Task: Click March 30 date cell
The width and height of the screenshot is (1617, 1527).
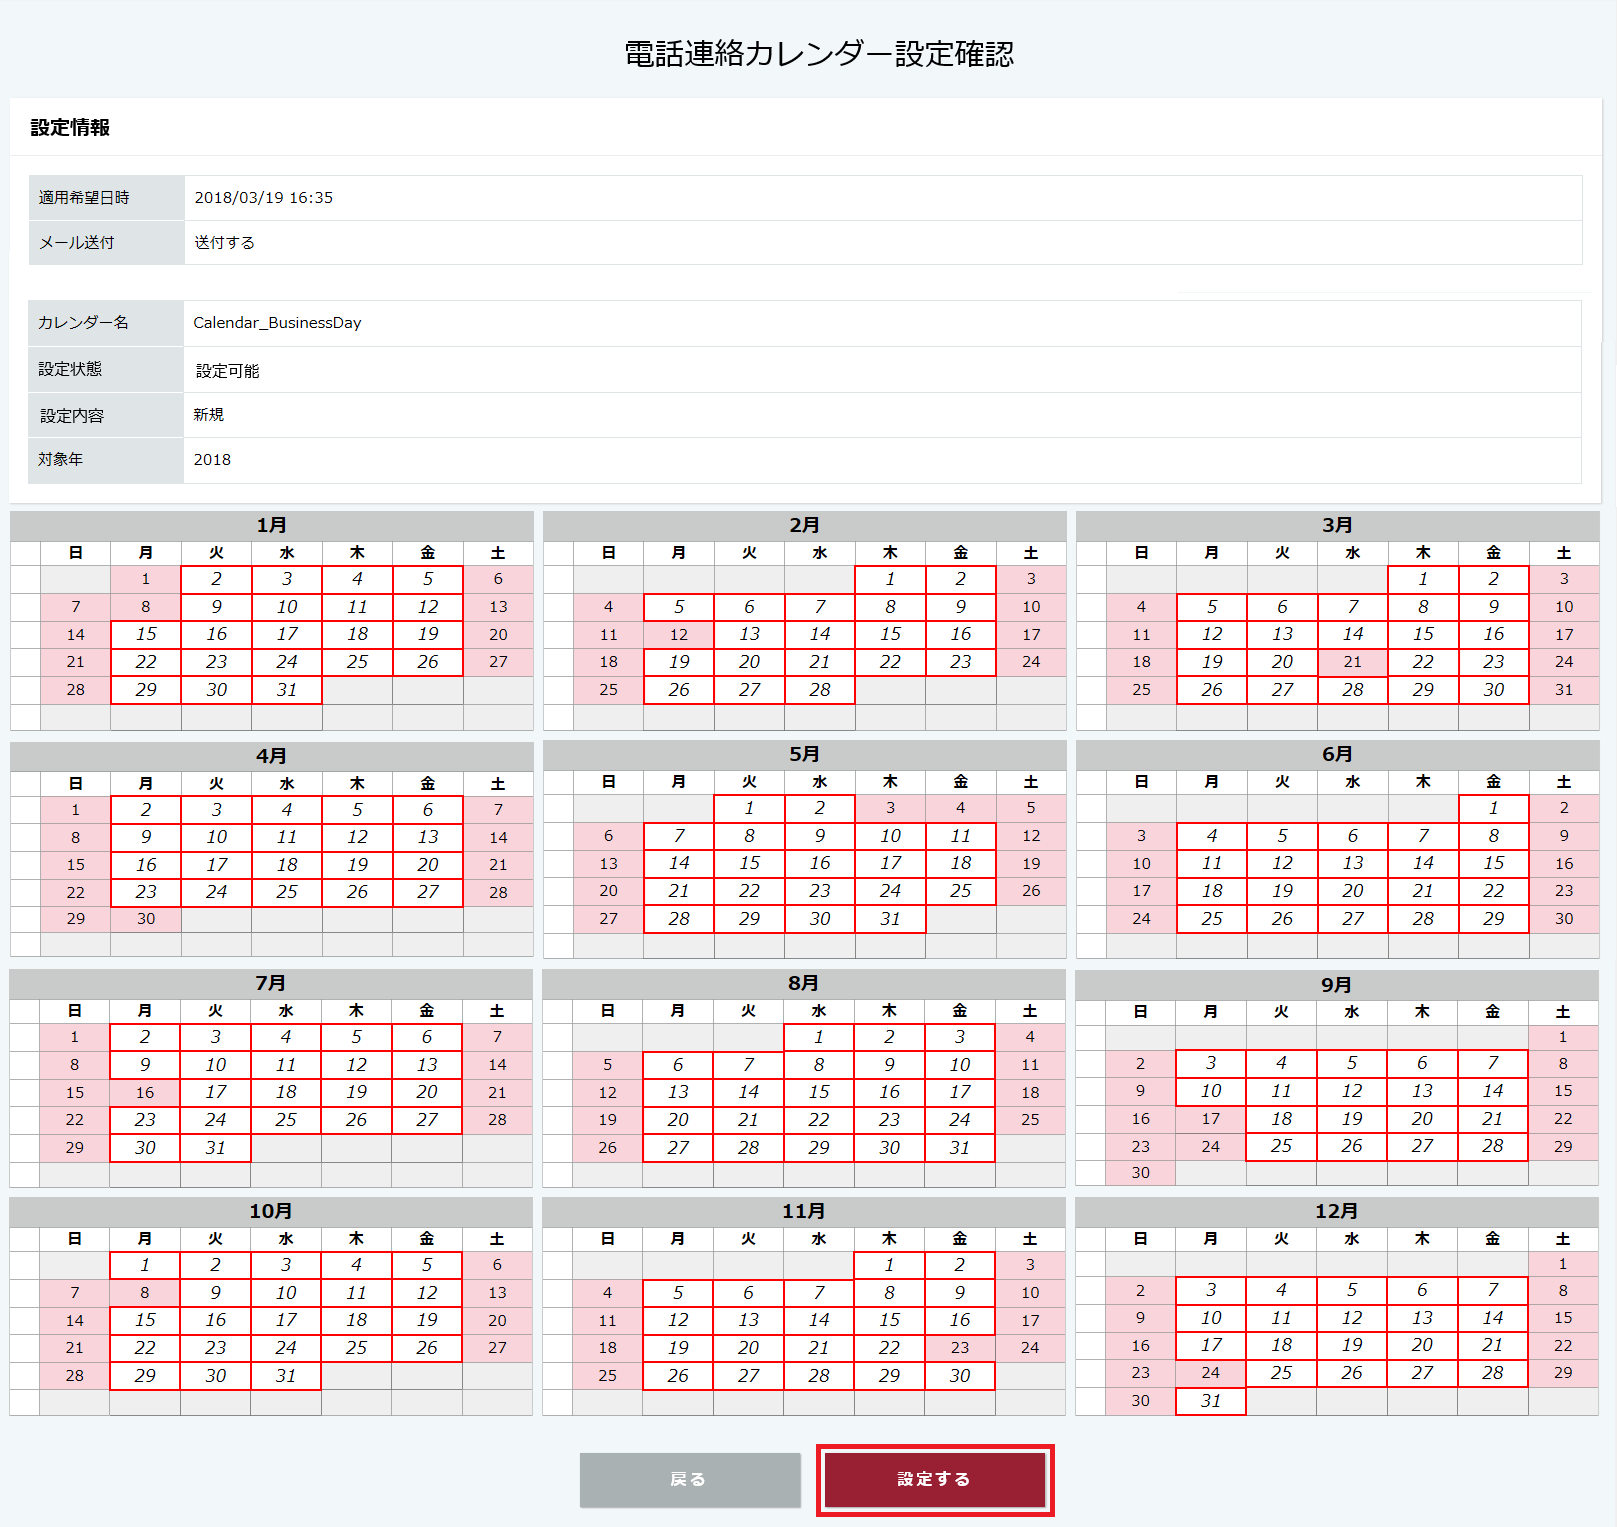Action: [x=1494, y=690]
